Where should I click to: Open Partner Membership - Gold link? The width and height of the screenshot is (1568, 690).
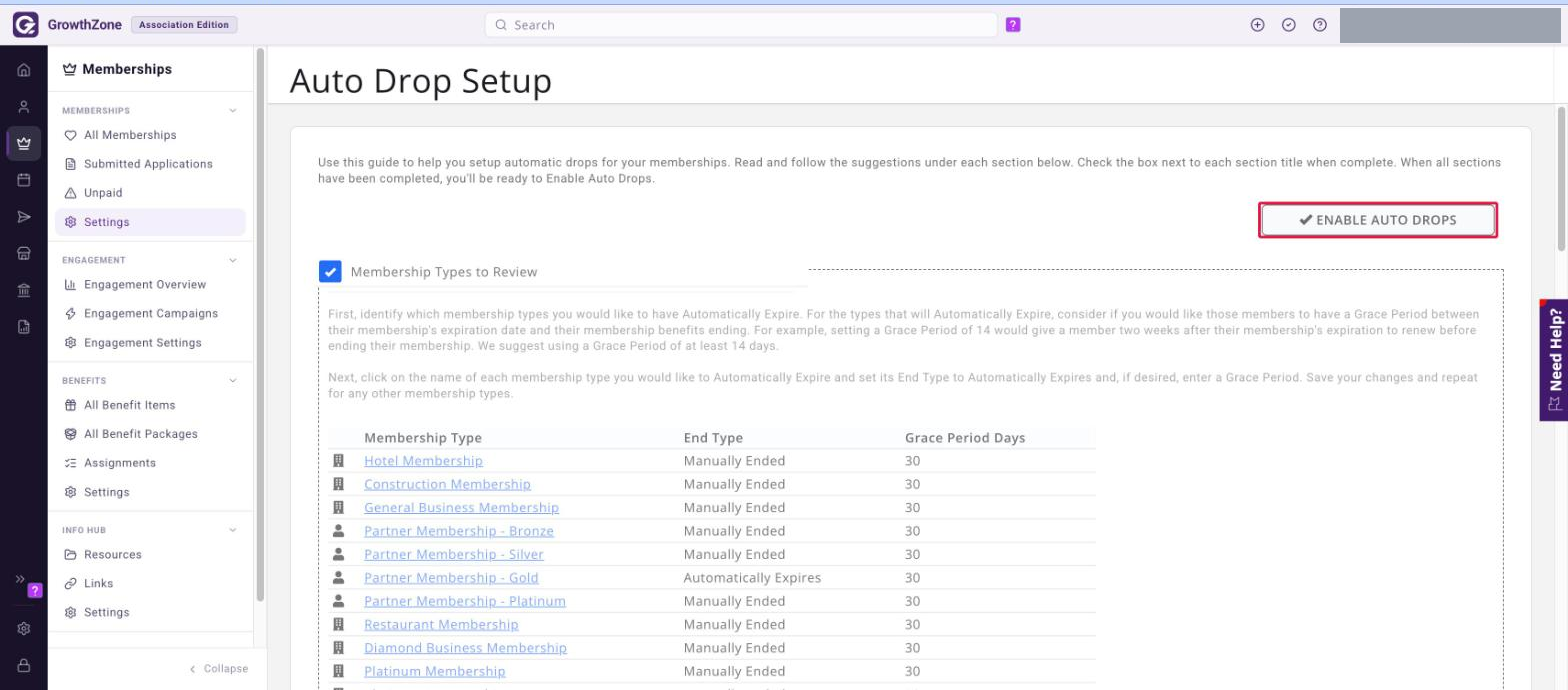click(x=451, y=578)
